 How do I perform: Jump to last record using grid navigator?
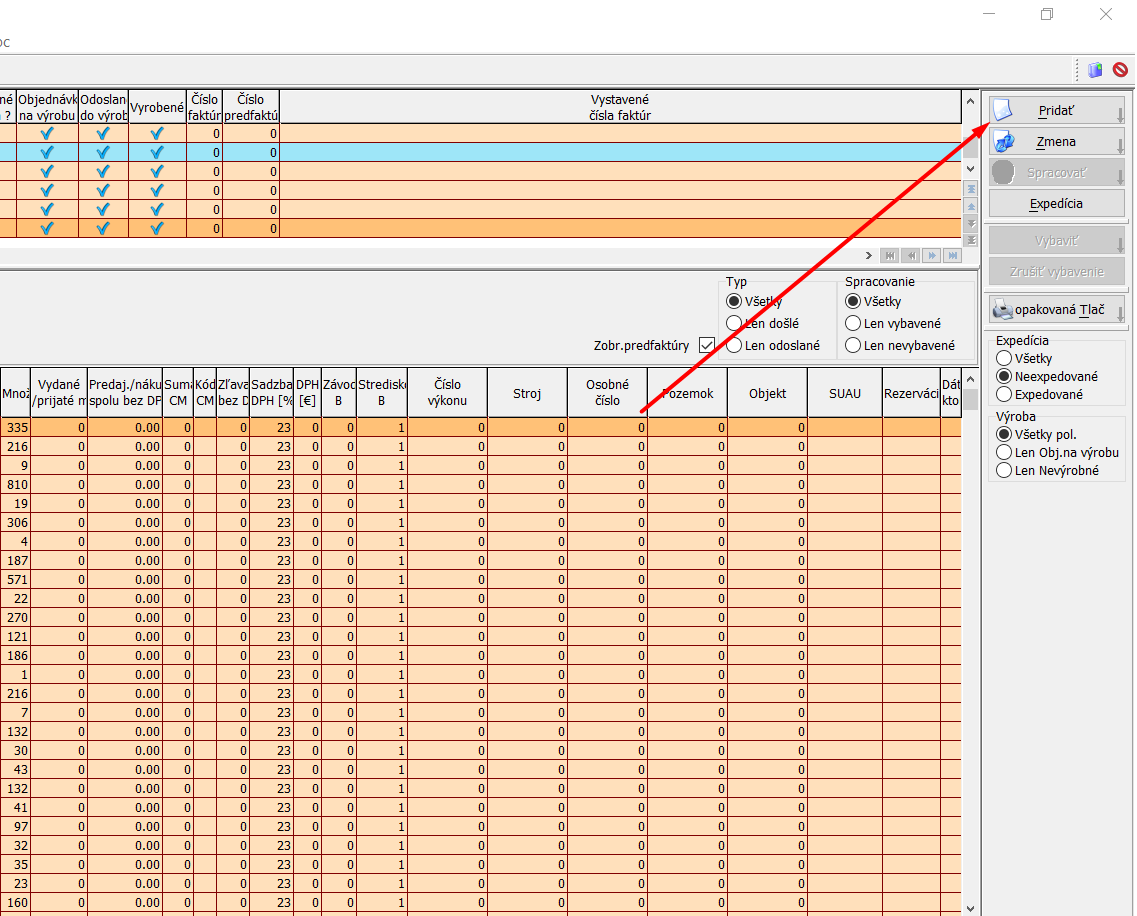pos(953,256)
